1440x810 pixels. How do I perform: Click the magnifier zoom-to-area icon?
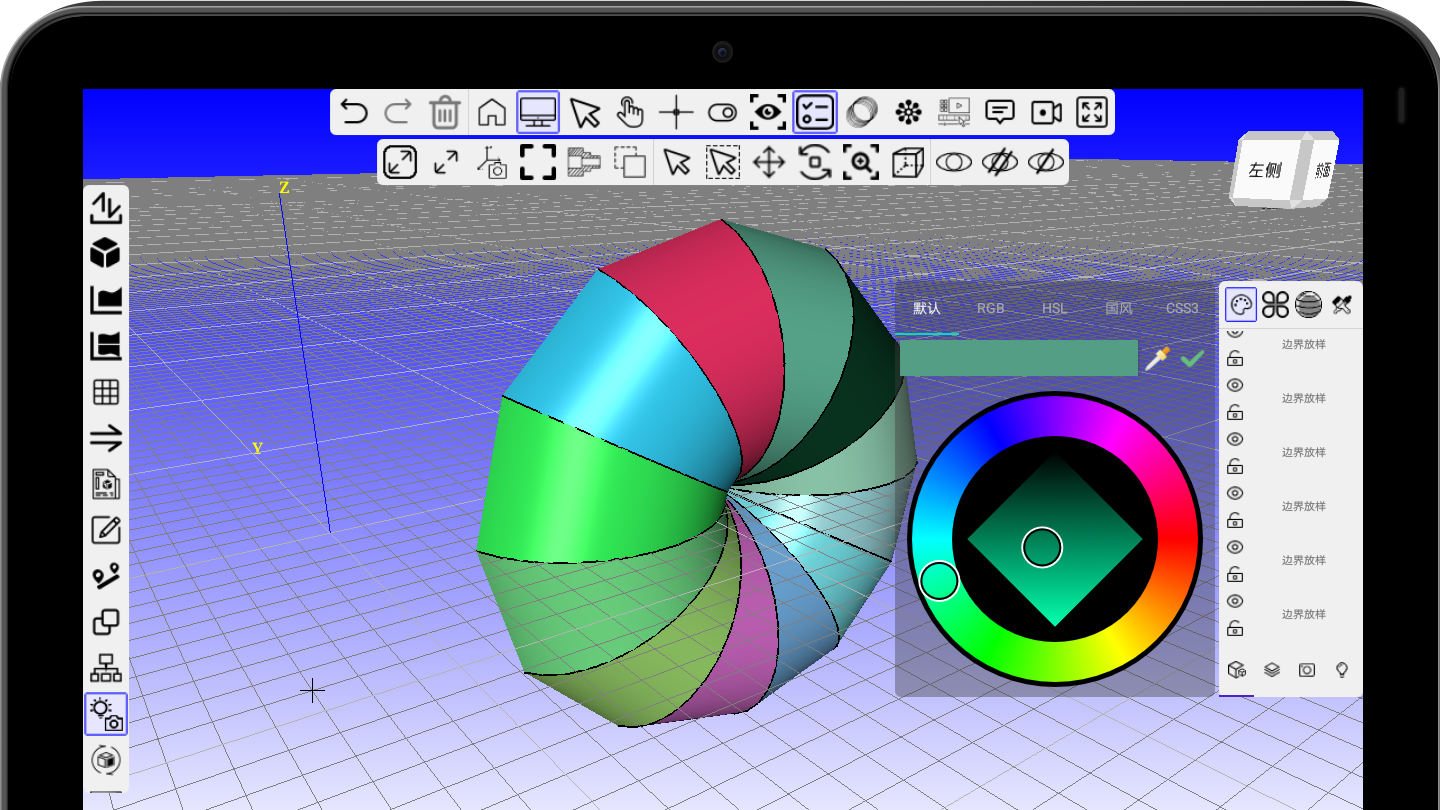860,162
